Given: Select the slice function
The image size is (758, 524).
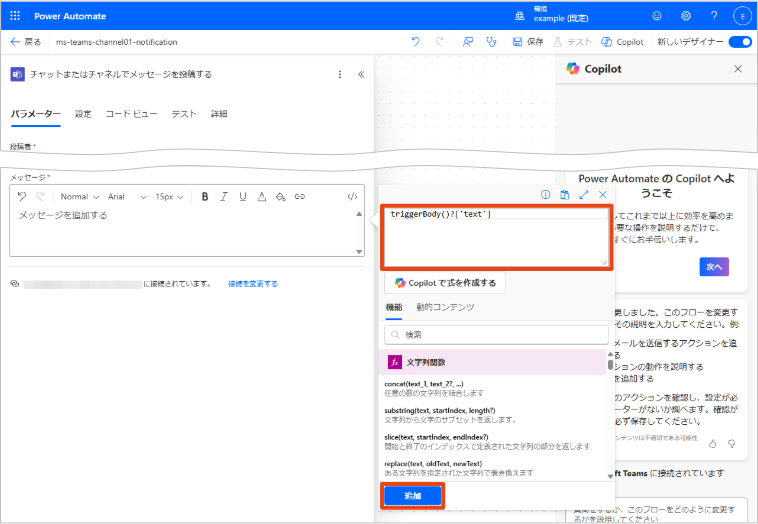Looking at the screenshot, I should [492, 441].
